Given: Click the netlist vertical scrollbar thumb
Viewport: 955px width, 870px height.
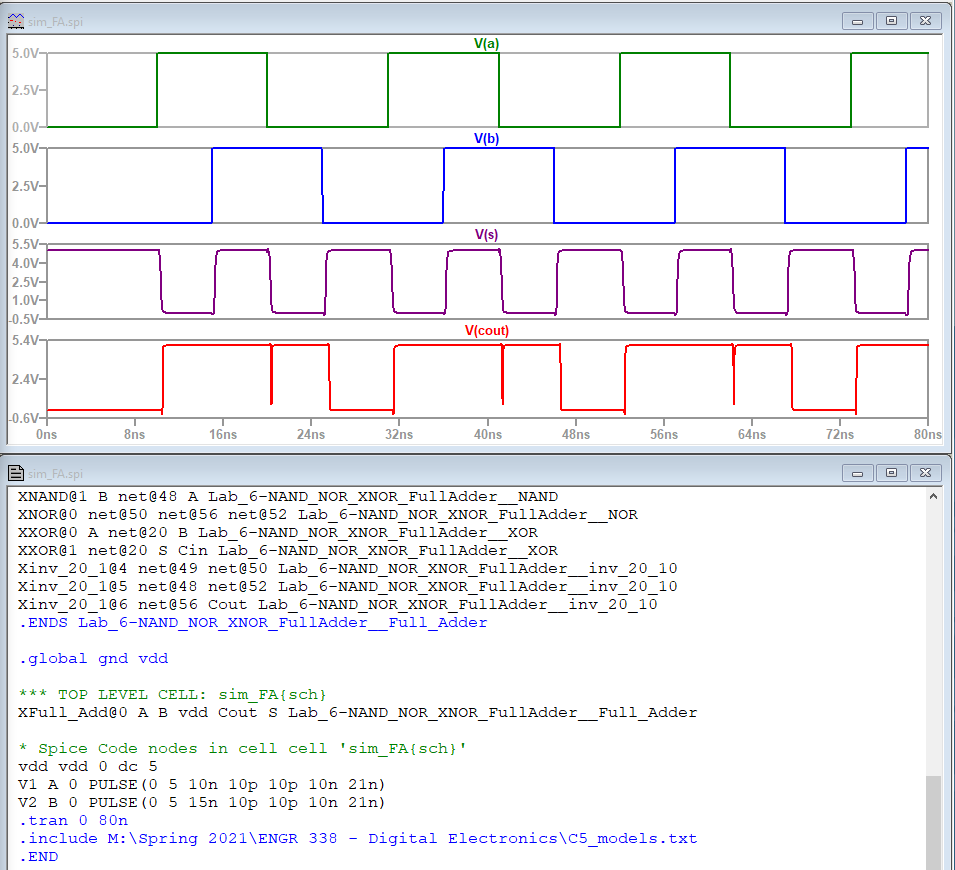Looking at the screenshot, I should 933,822.
